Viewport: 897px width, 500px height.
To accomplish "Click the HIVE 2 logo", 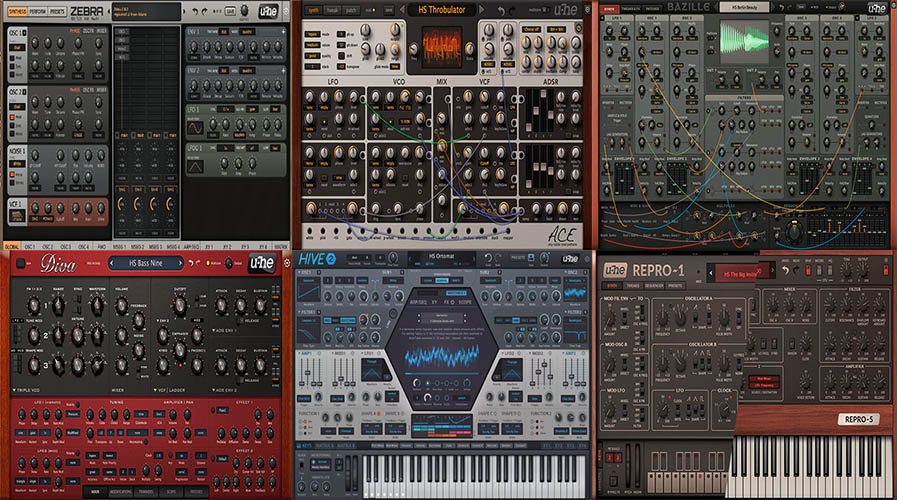I will pyautogui.click(x=317, y=259).
